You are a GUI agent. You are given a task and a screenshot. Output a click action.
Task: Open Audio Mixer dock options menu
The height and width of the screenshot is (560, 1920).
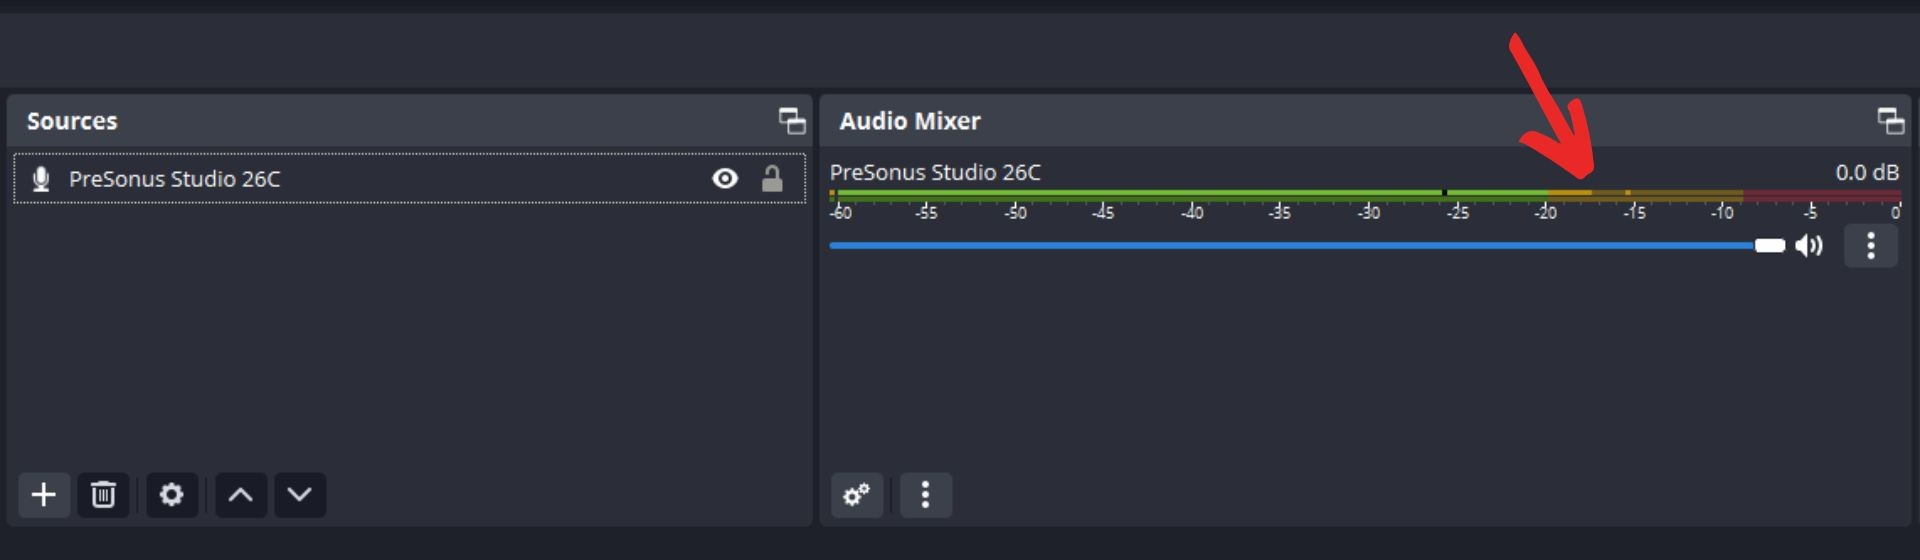pos(926,495)
